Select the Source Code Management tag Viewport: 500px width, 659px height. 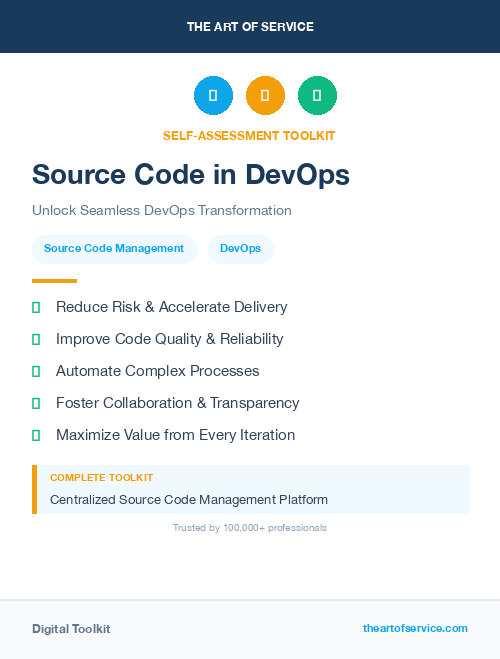114,249
